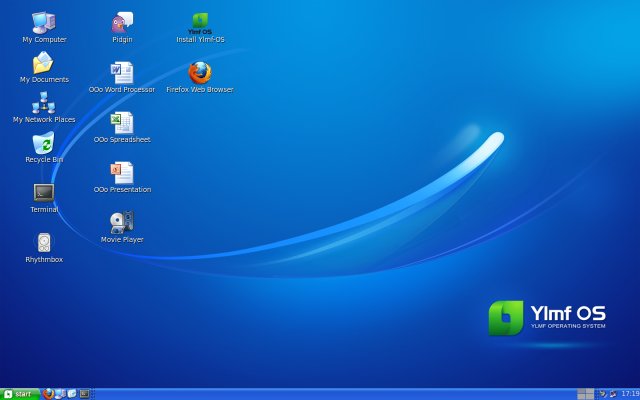Click the start button

[x=20, y=394]
